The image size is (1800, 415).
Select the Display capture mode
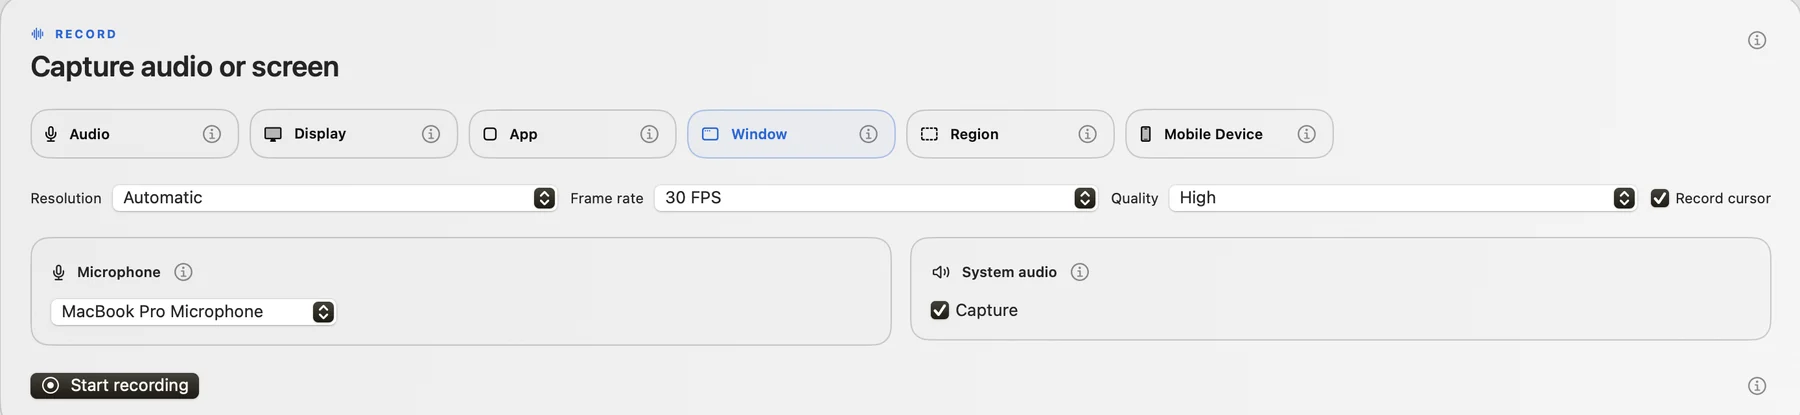pyautogui.click(x=354, y=134)
